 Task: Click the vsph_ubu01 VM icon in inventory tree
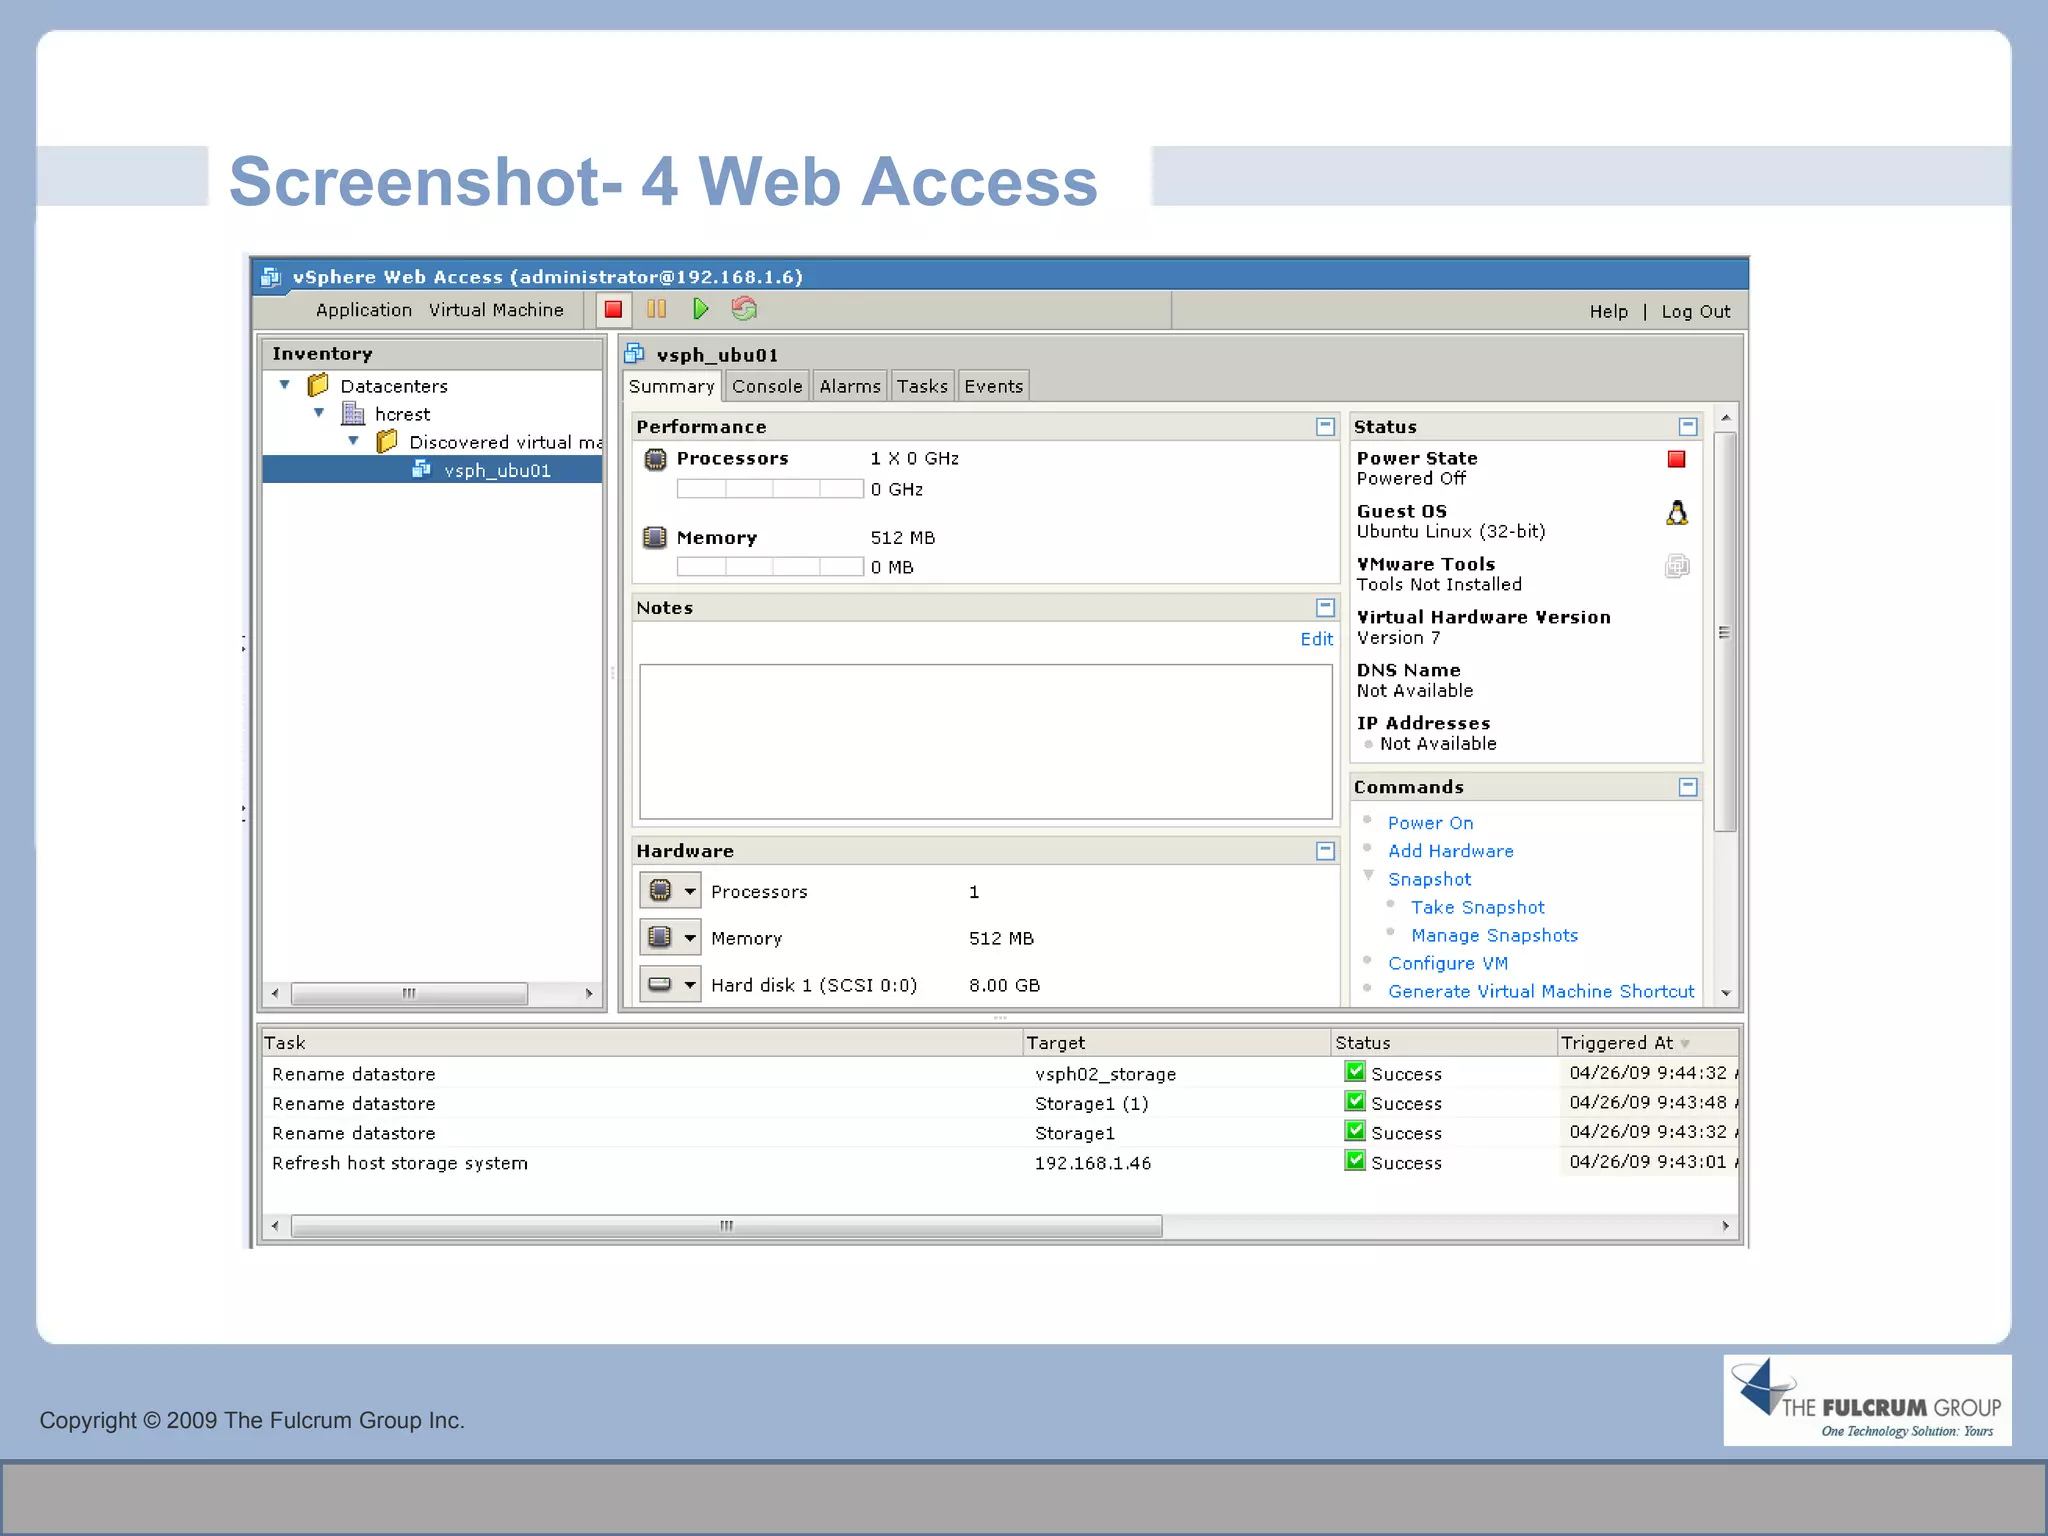pos(422,469)
